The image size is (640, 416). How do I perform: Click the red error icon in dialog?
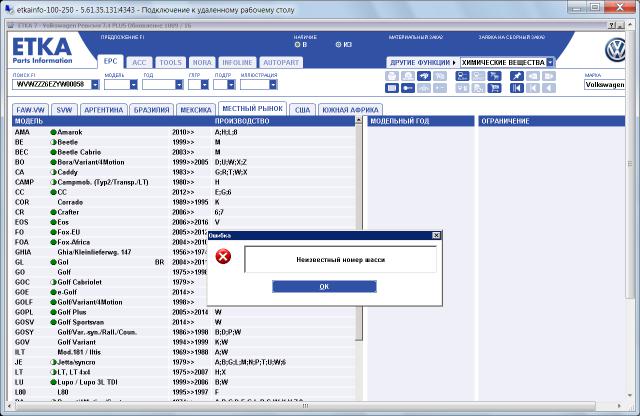(x=223, y=256)
